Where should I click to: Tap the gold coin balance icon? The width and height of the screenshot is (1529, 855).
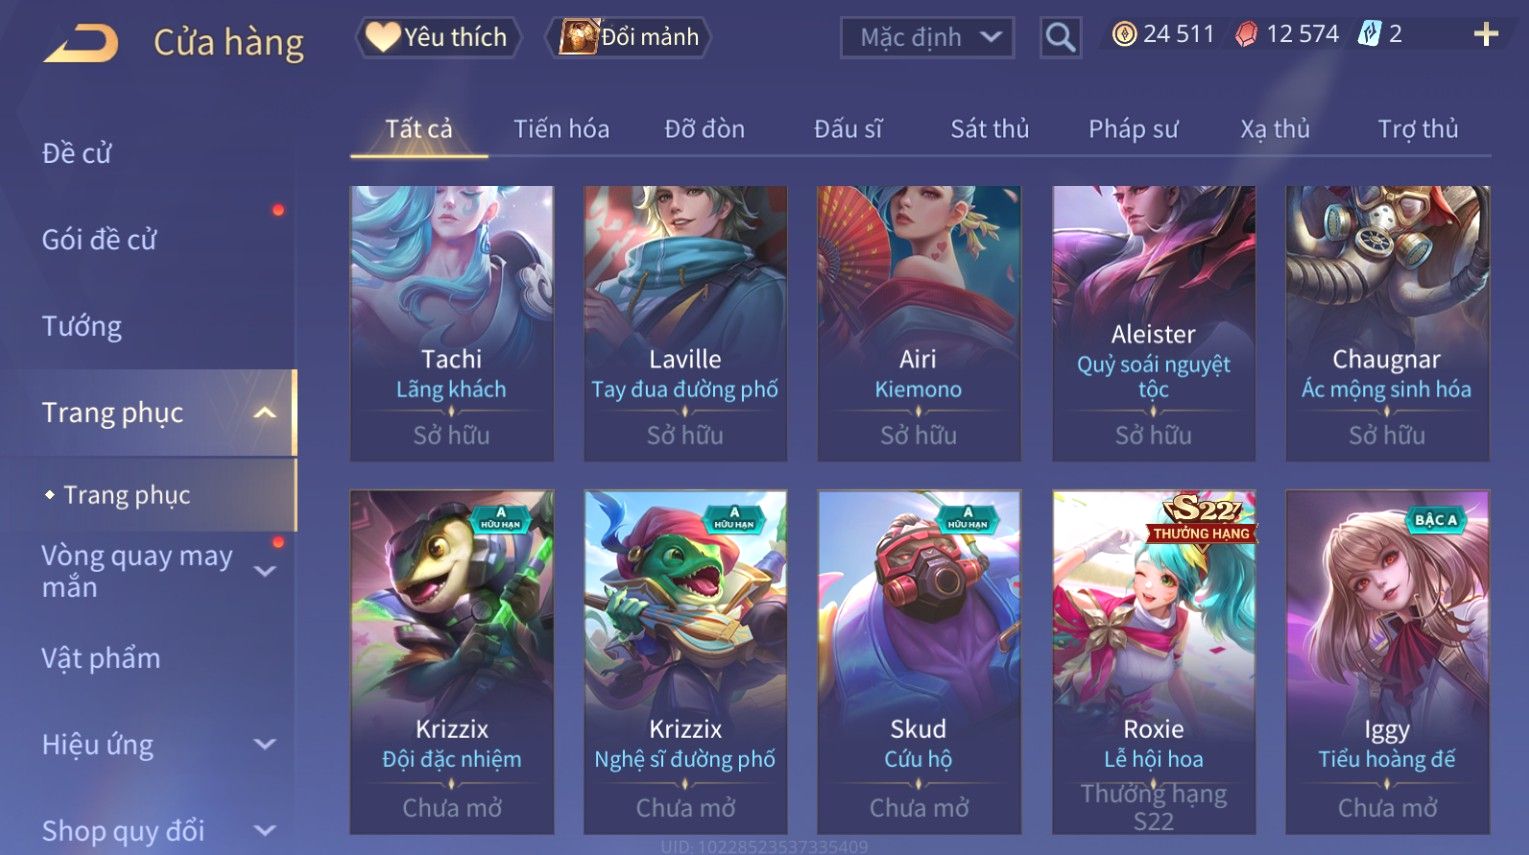[x=1125, y=35]
